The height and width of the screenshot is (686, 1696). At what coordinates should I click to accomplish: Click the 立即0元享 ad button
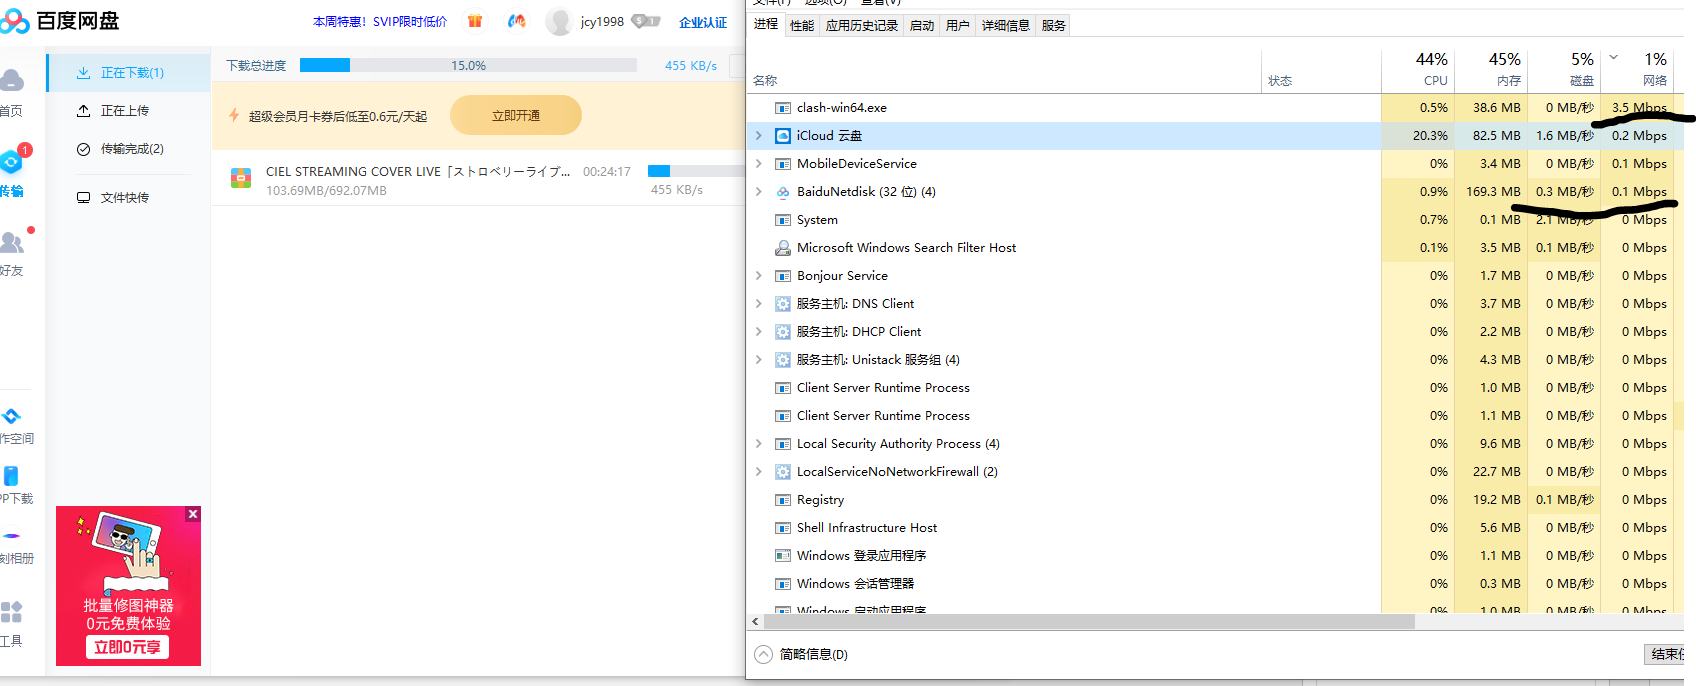tap(127, 648)
